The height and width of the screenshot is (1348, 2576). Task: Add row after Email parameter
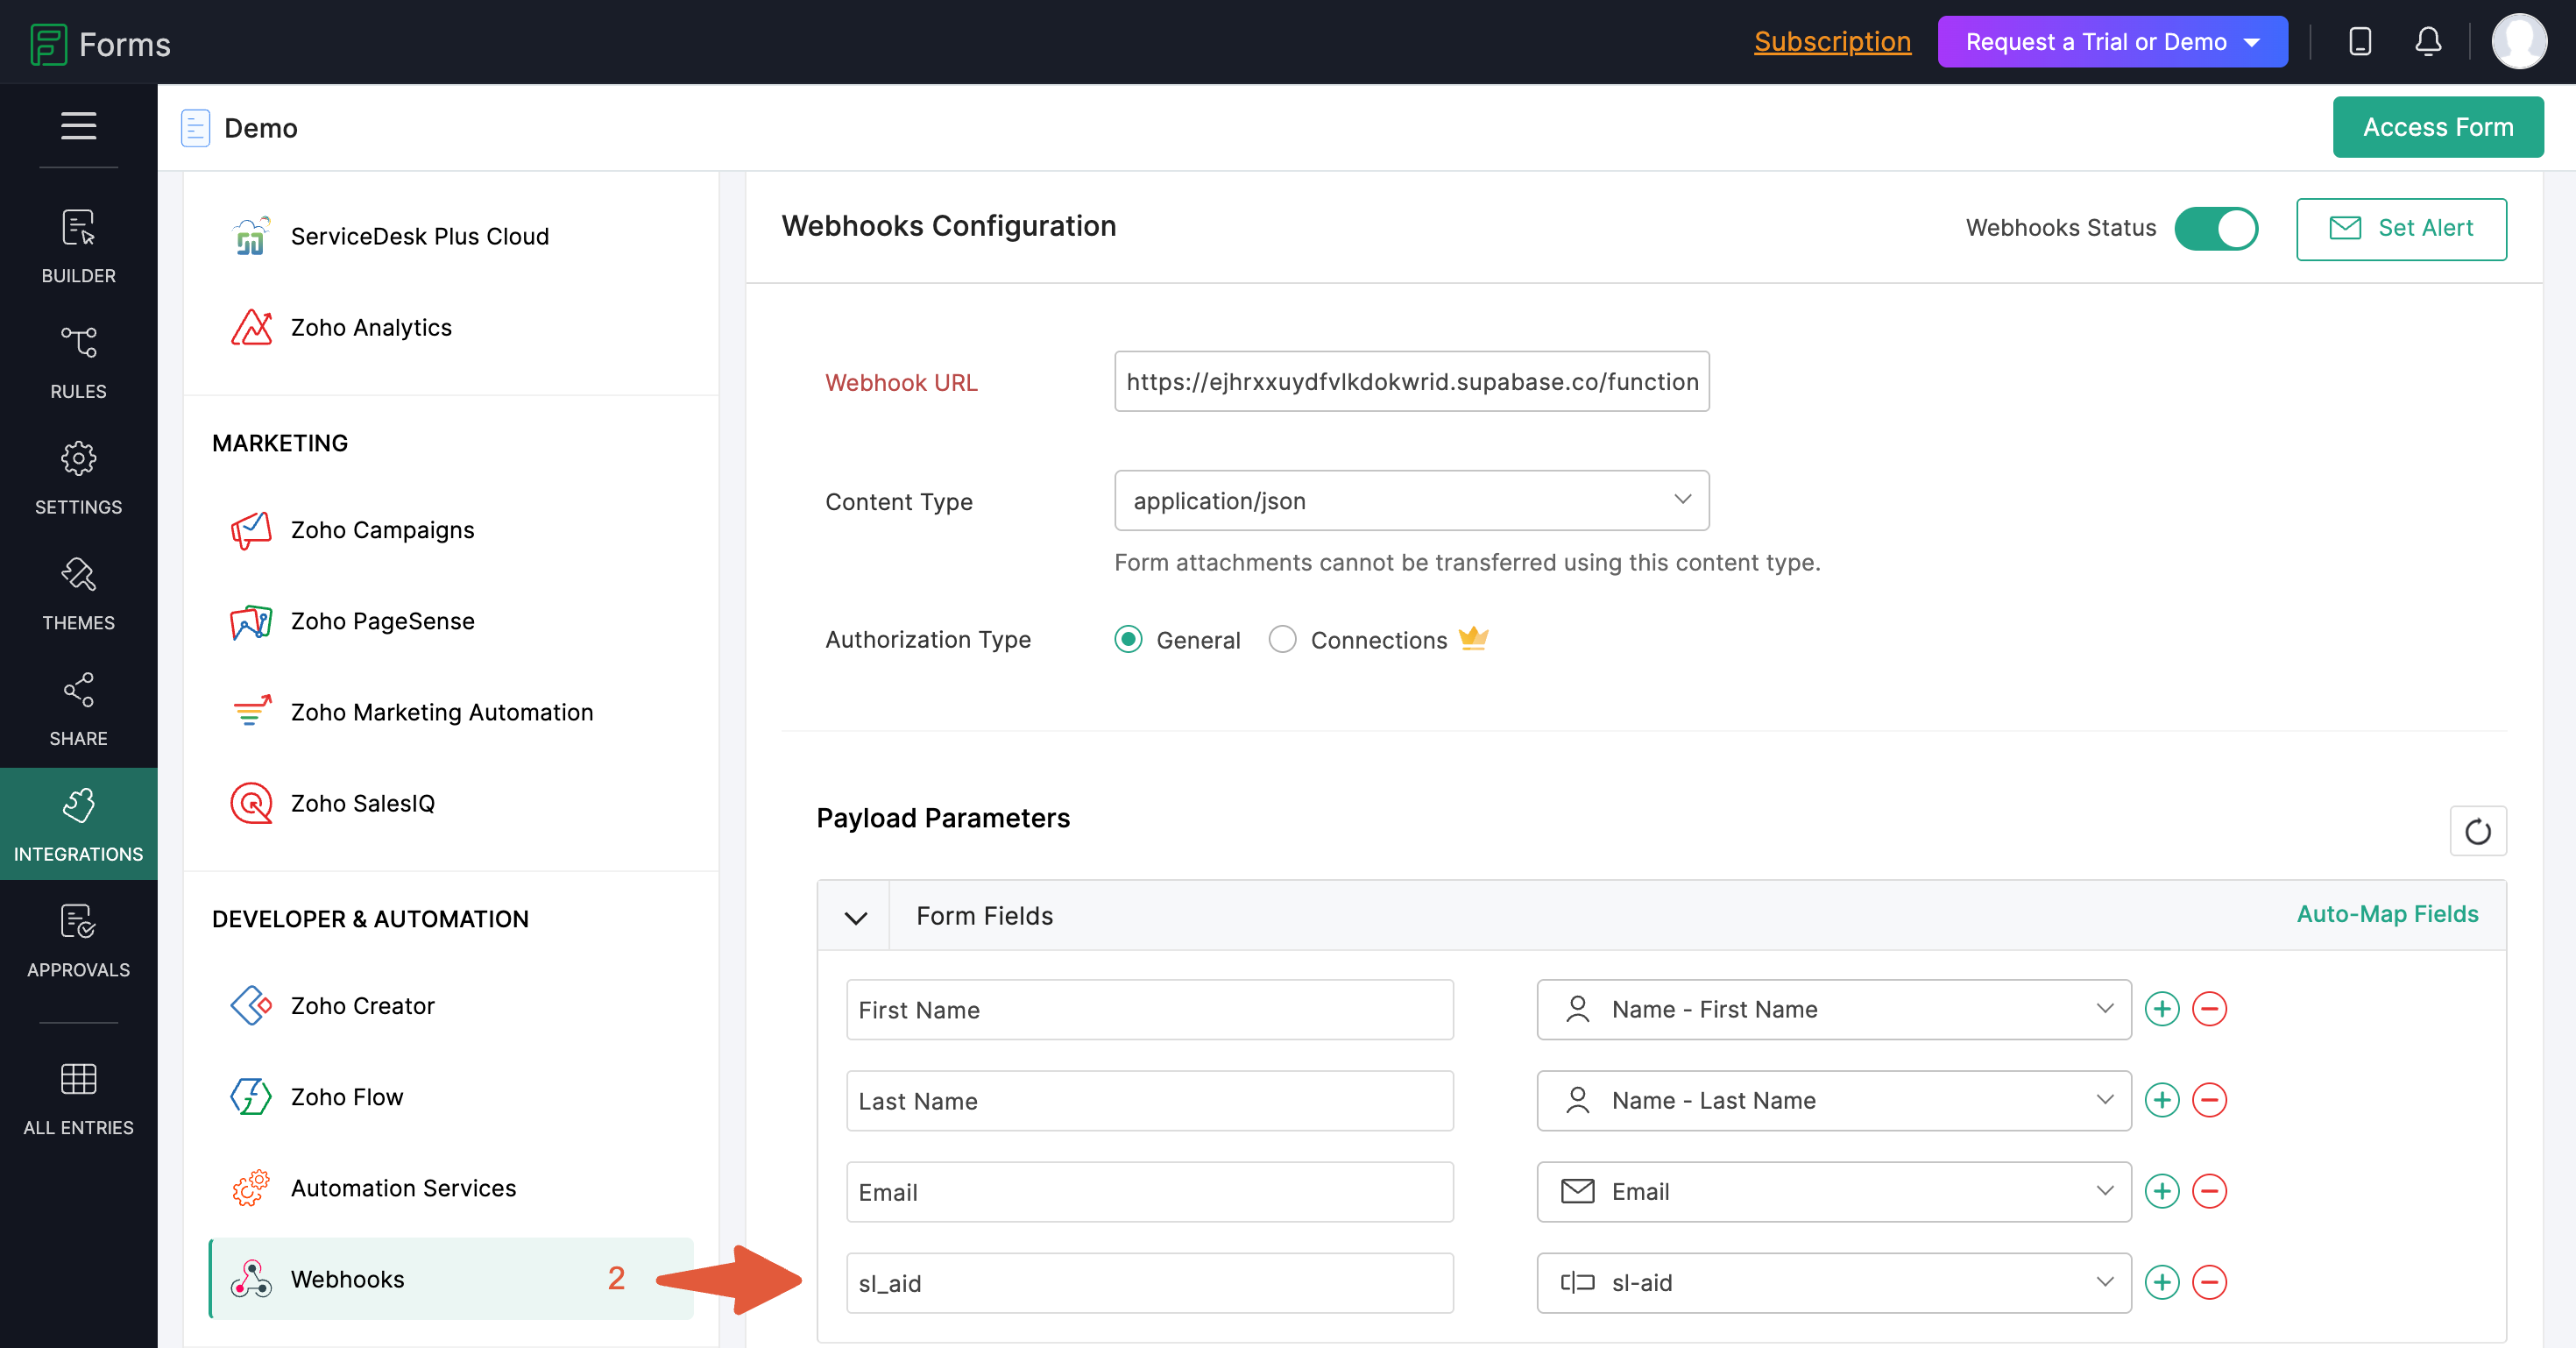(x=2162, y=1191)
